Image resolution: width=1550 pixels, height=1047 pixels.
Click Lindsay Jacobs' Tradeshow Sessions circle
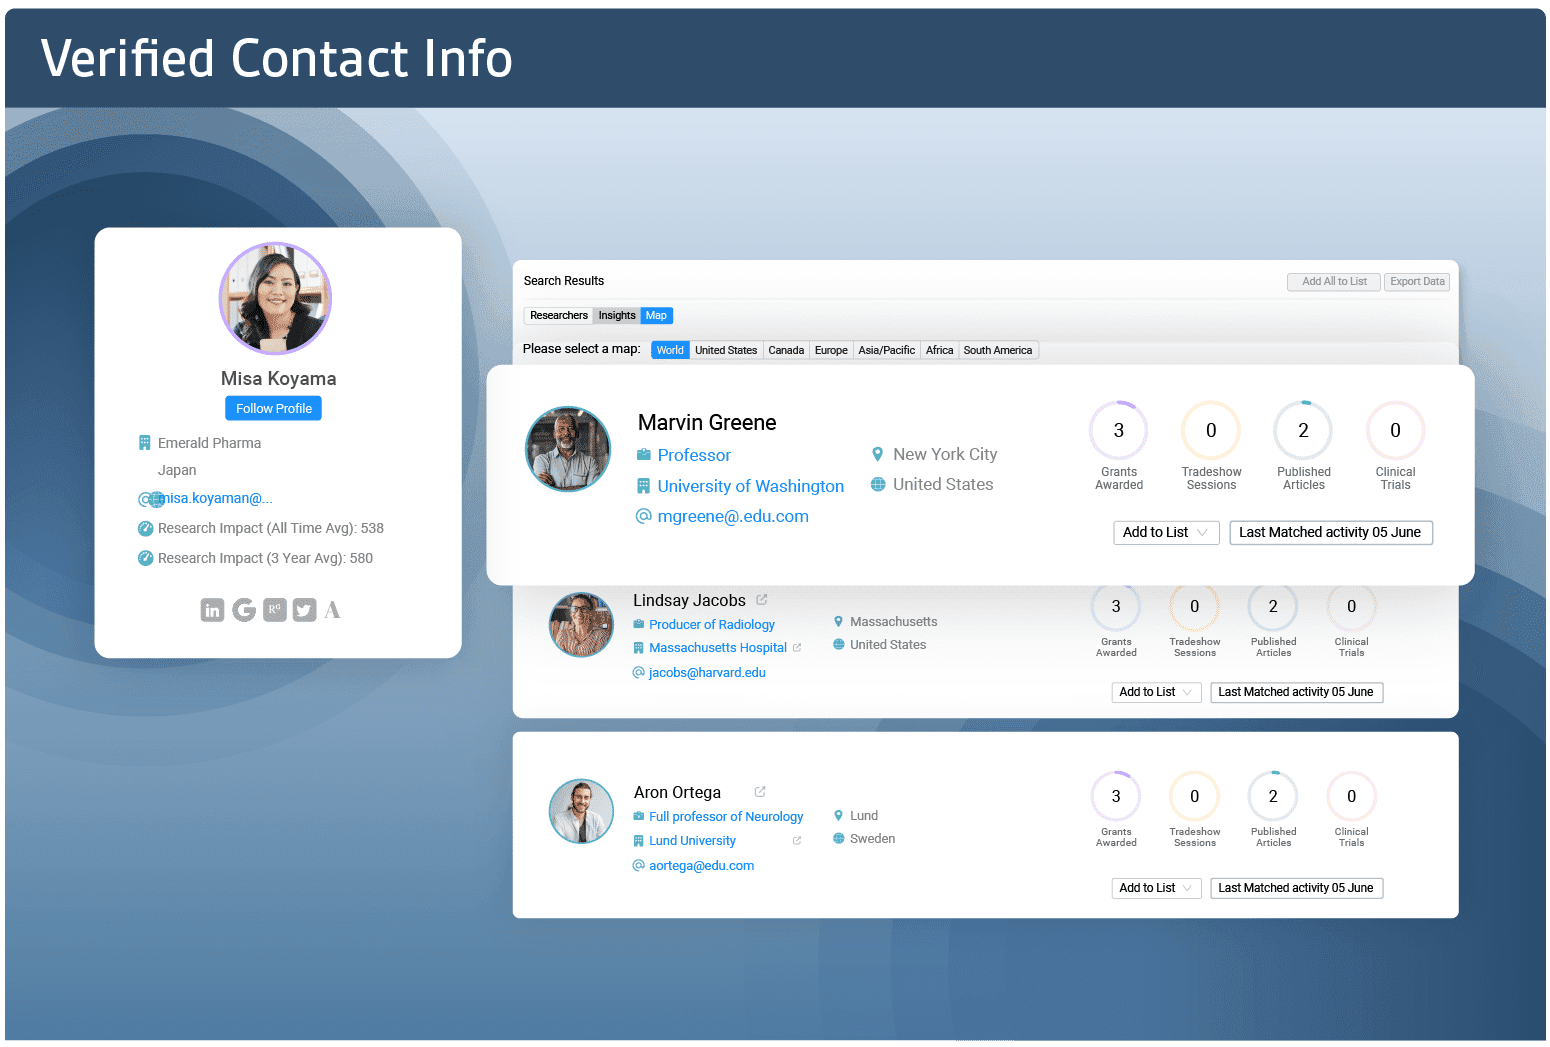click(1194, 607)
